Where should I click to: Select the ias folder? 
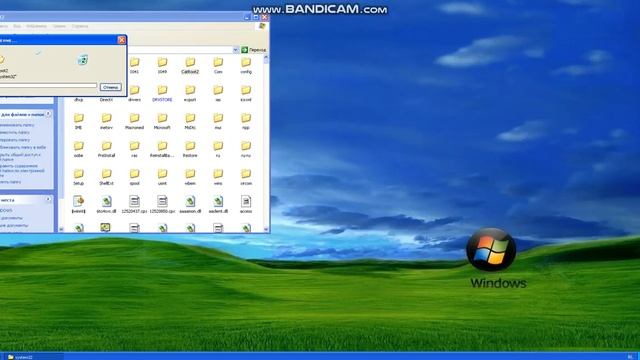218,93
